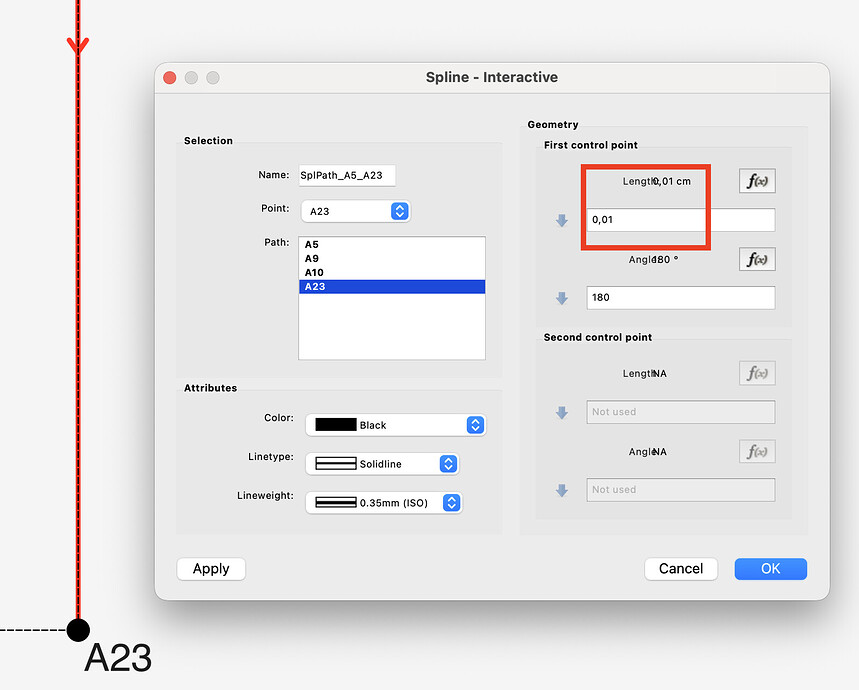Viewport: 859px width, 690px height.
Task: Select A9 in the Path list
Action: pyautogui.click(x=392, y=258)
